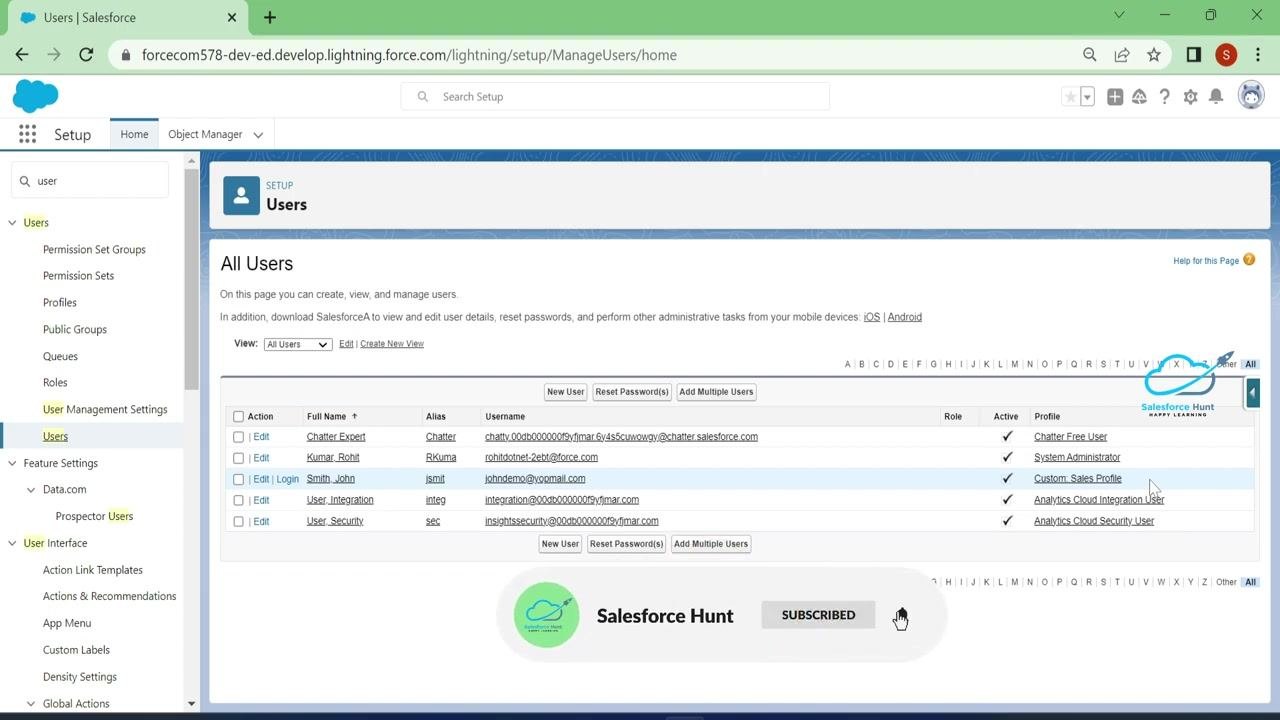Check the Smith, John row checkbox
Viewport: 1280px width, 720px height.
point(238,479)
